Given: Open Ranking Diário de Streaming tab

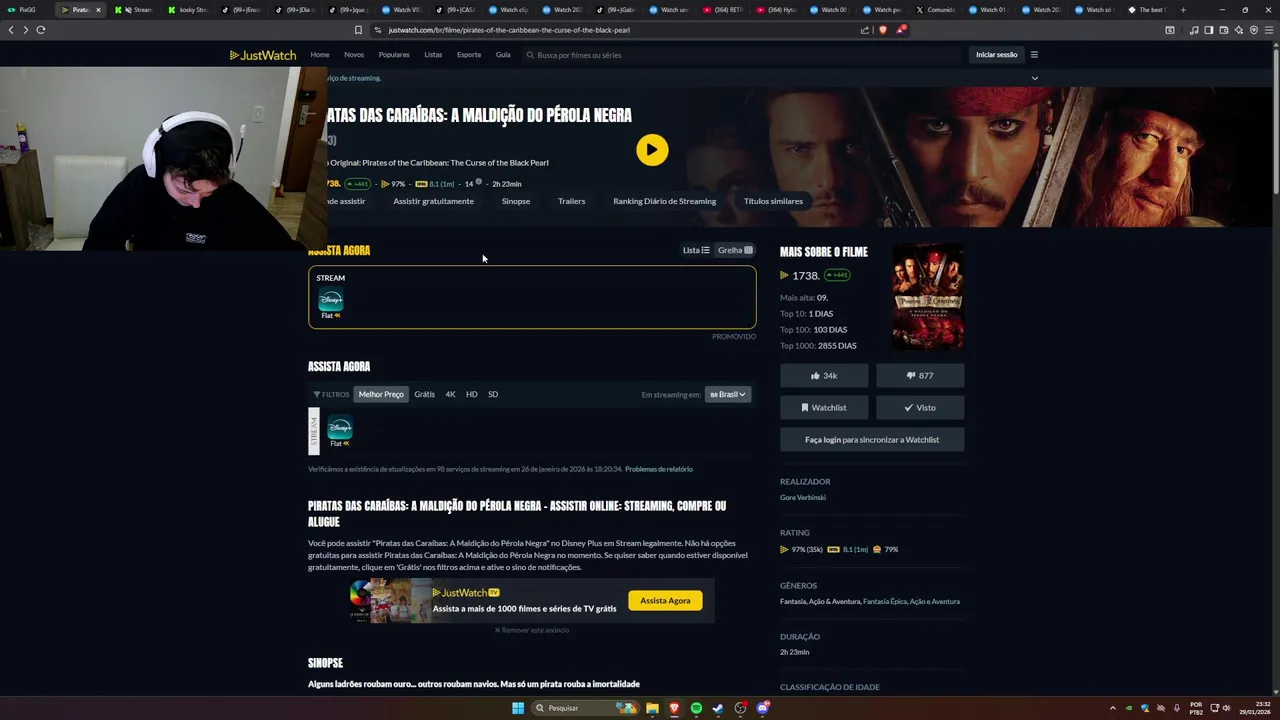Looking at the screenshot, I should pos(665,201).
